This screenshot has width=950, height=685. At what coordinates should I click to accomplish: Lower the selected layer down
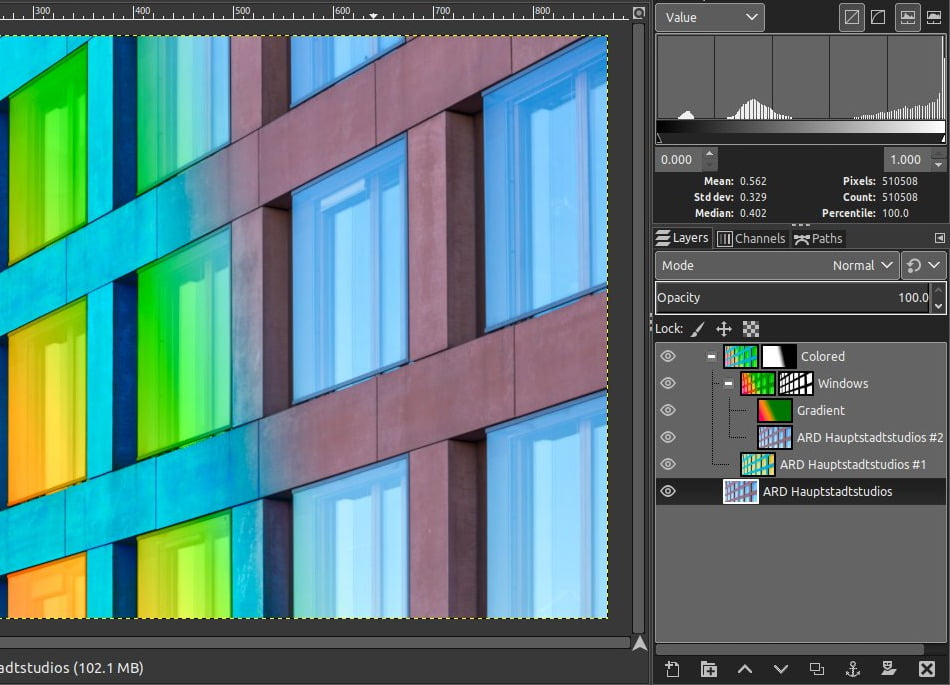781,668
